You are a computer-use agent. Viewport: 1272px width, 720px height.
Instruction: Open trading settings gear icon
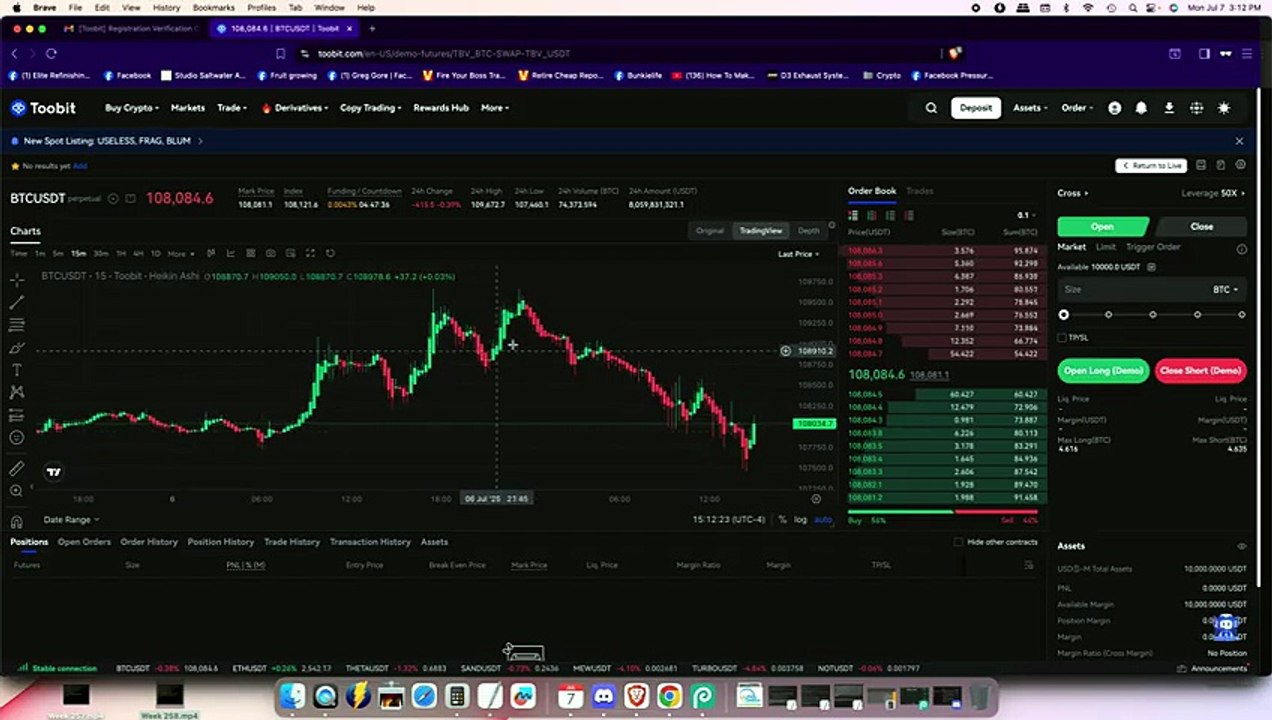coord(1241,165)
